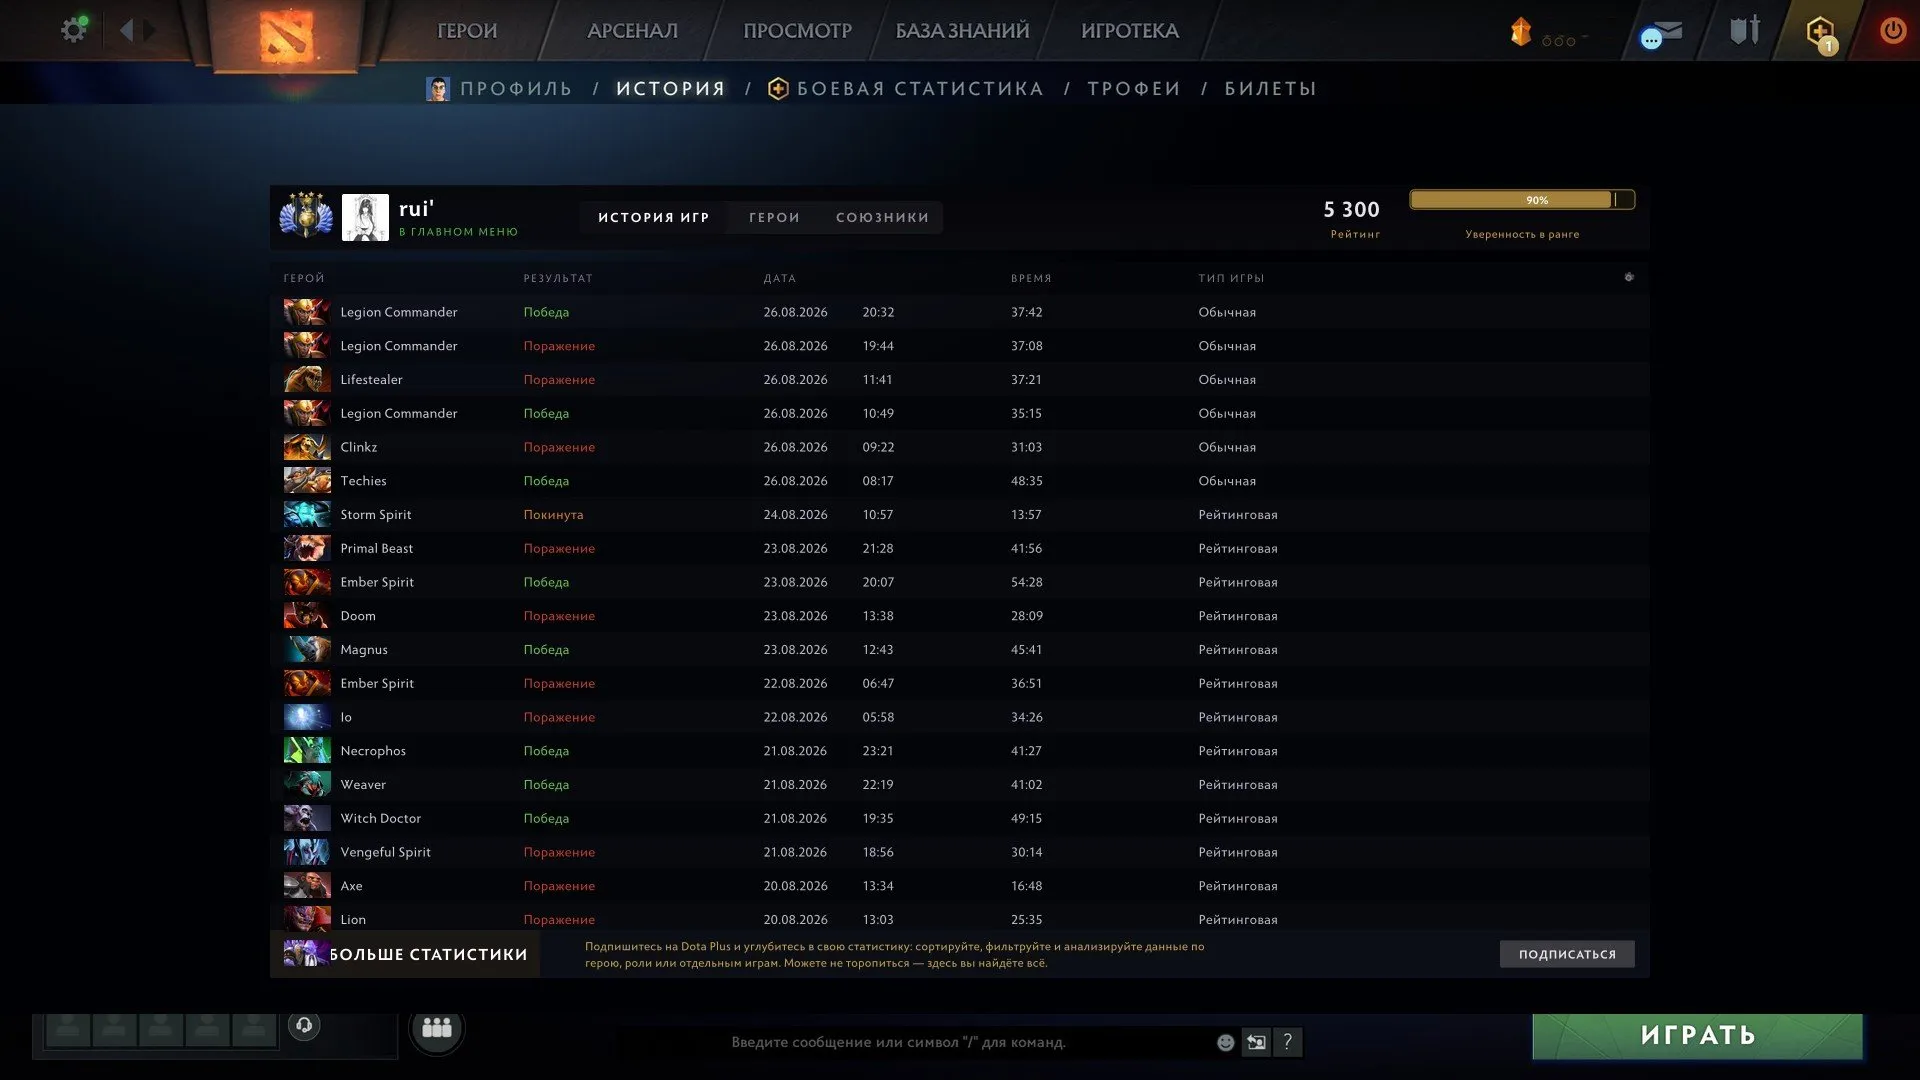
Task: Switch to the ПРОФИЛЬ tab
Action: (500, 89)
